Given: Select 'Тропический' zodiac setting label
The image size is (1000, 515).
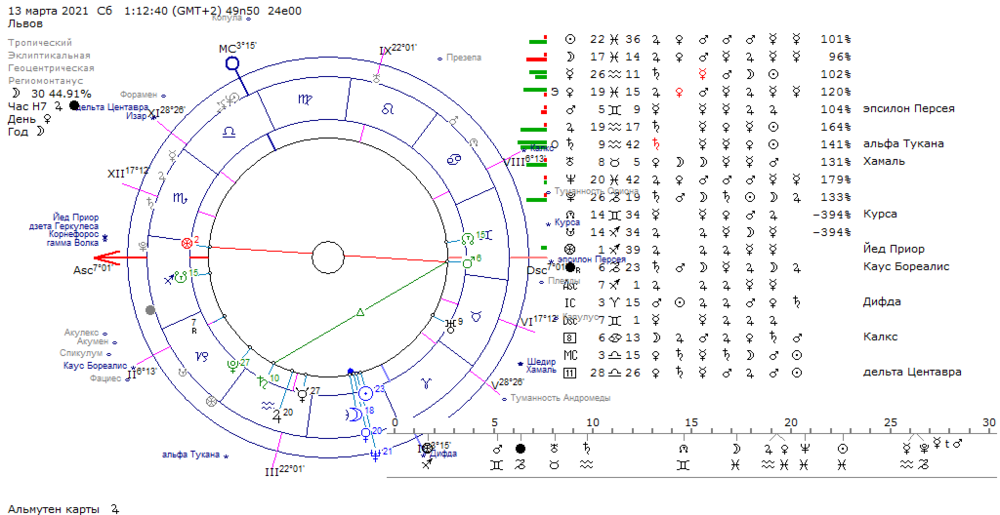Looking at the screenshot, I should 40,42.
